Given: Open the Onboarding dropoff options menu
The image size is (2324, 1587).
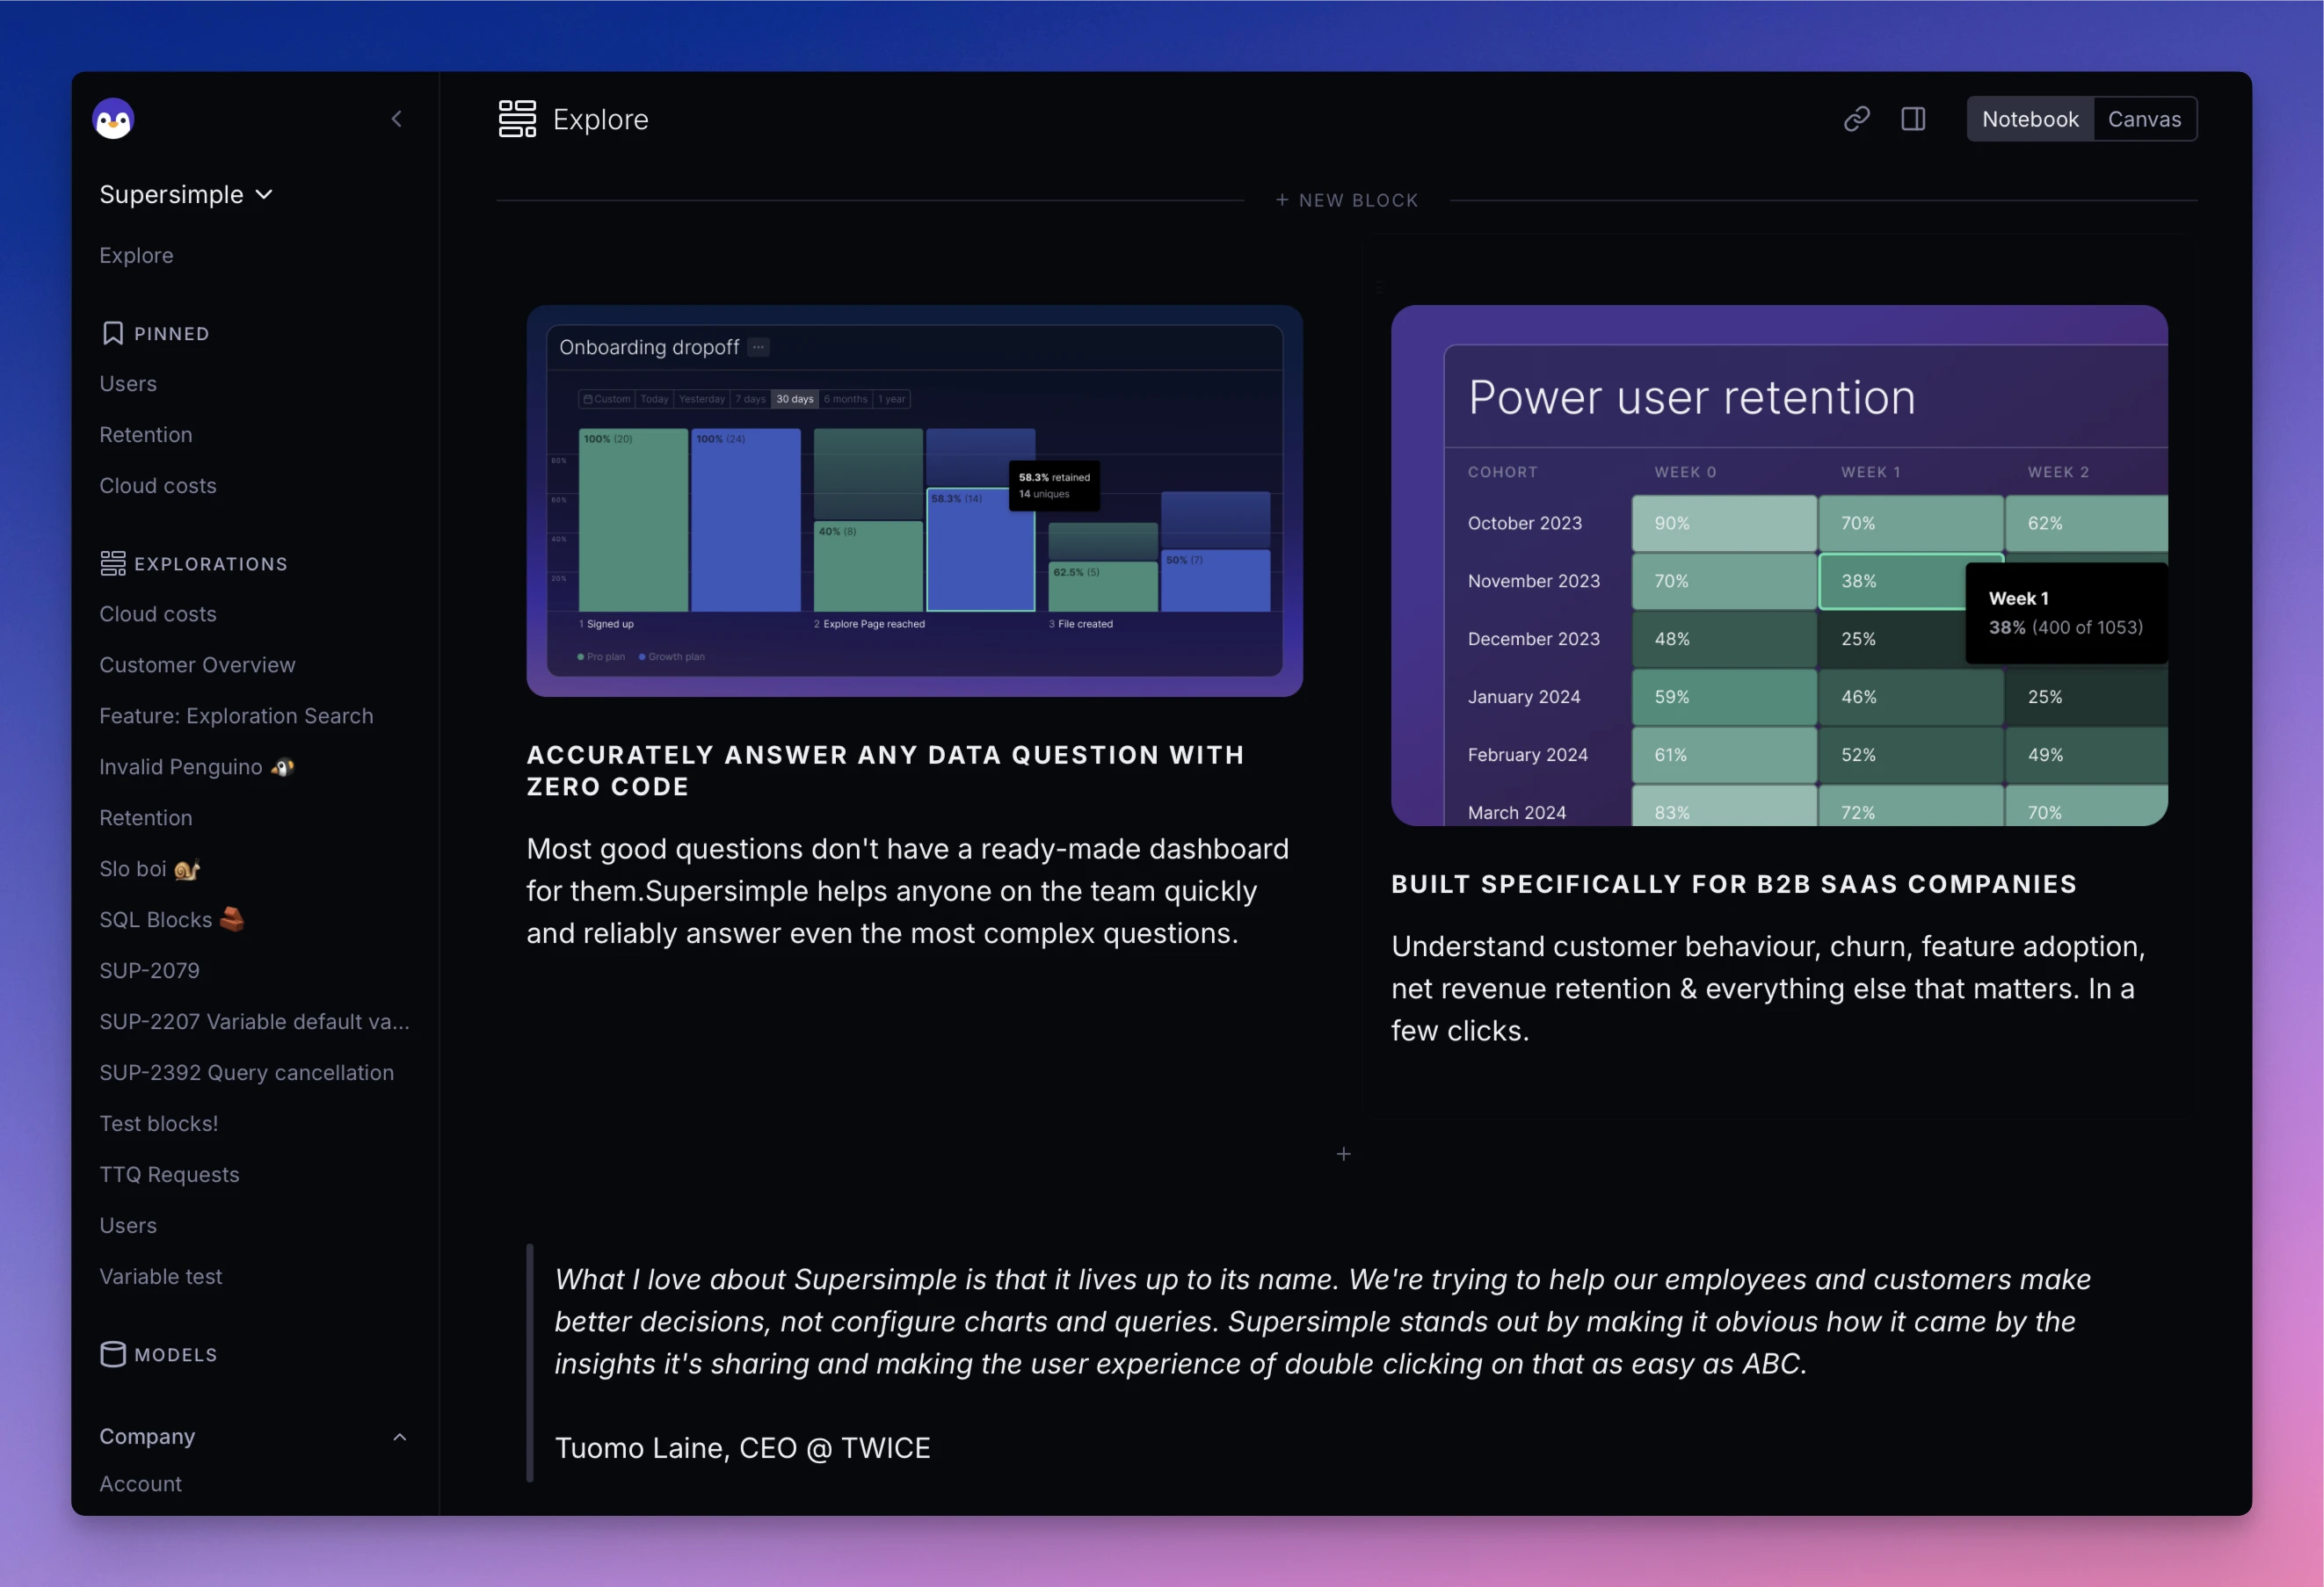Looking at the screenshot, I should coord(759,347).
